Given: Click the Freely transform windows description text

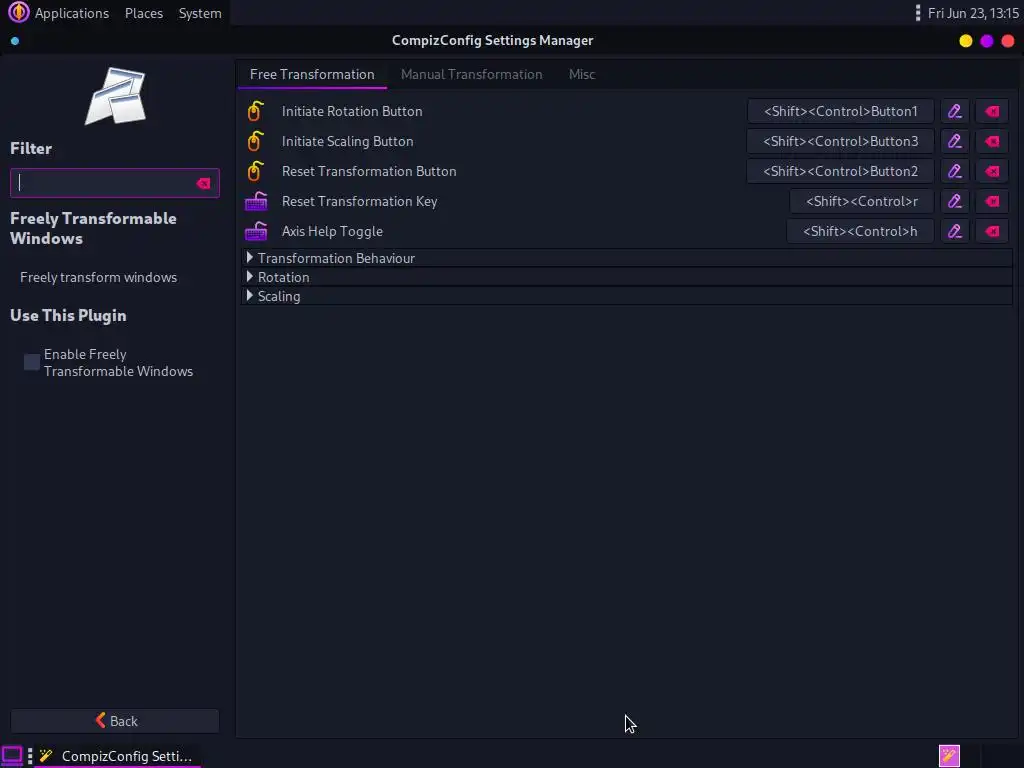Looking at the screenshot, I should coord(99,277).
